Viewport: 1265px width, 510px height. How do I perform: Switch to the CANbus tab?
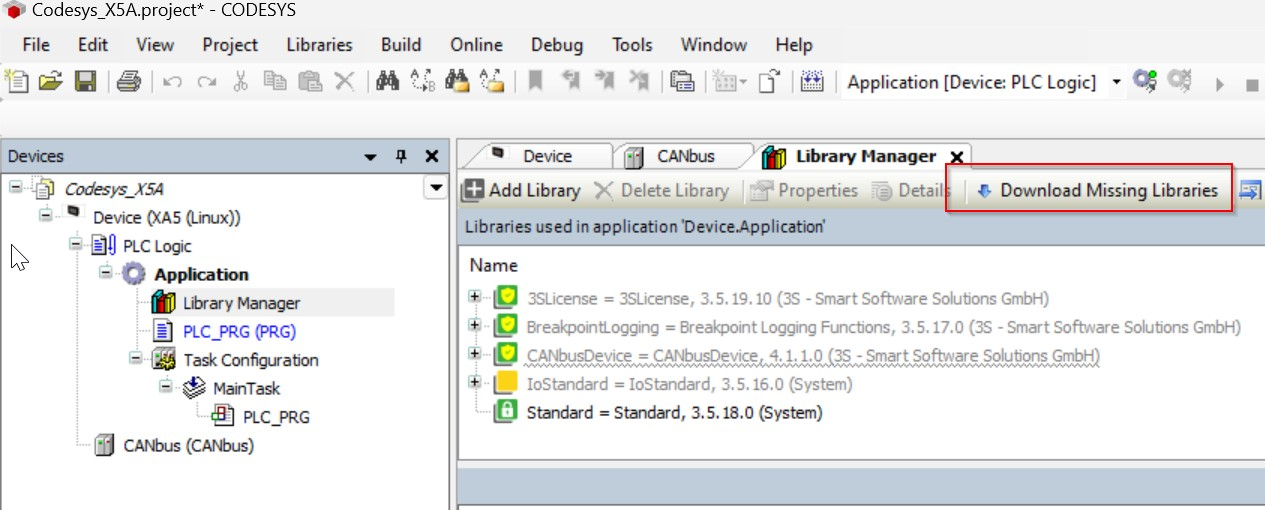tap(682, 156)
